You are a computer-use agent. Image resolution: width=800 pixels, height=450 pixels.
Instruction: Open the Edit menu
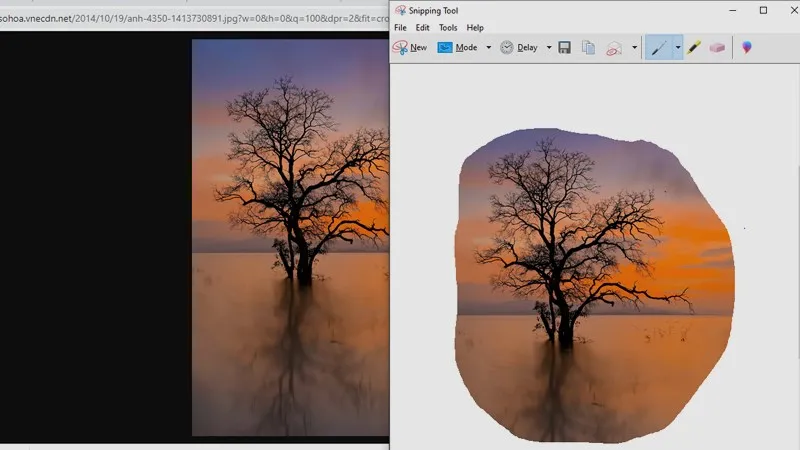[x=424, y=28]
